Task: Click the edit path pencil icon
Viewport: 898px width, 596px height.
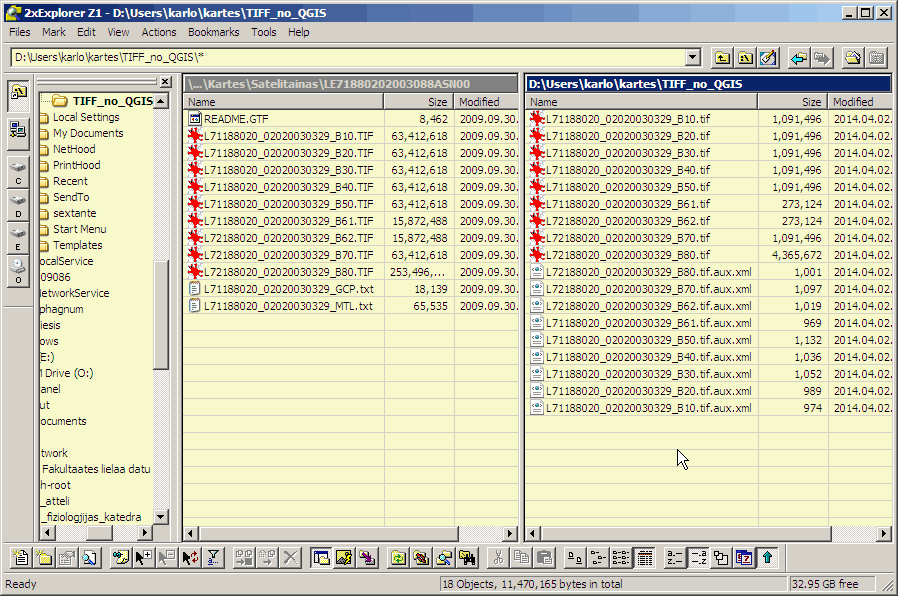Action: coord(768,58)
